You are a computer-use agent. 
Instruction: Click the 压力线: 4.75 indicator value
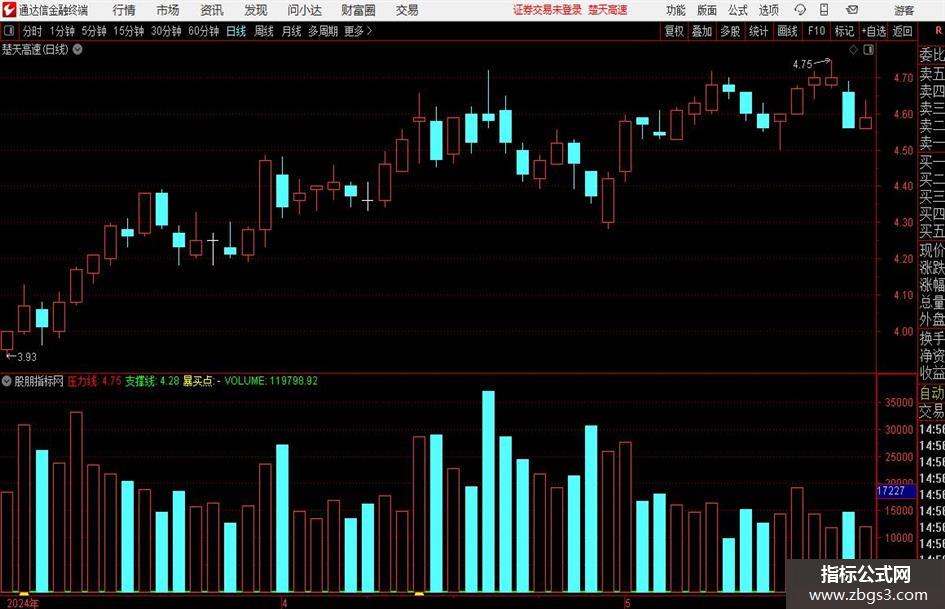click(94, 380)
